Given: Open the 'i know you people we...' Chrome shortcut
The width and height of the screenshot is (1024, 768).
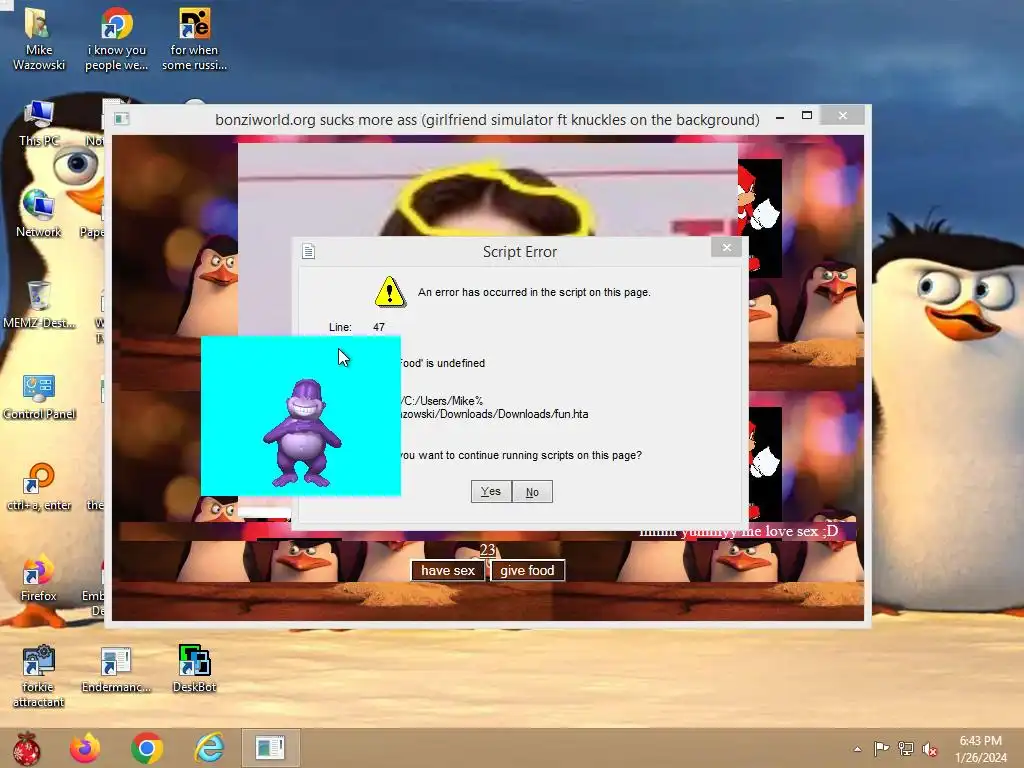Looking at the screenshot, I should coord(116,38).
